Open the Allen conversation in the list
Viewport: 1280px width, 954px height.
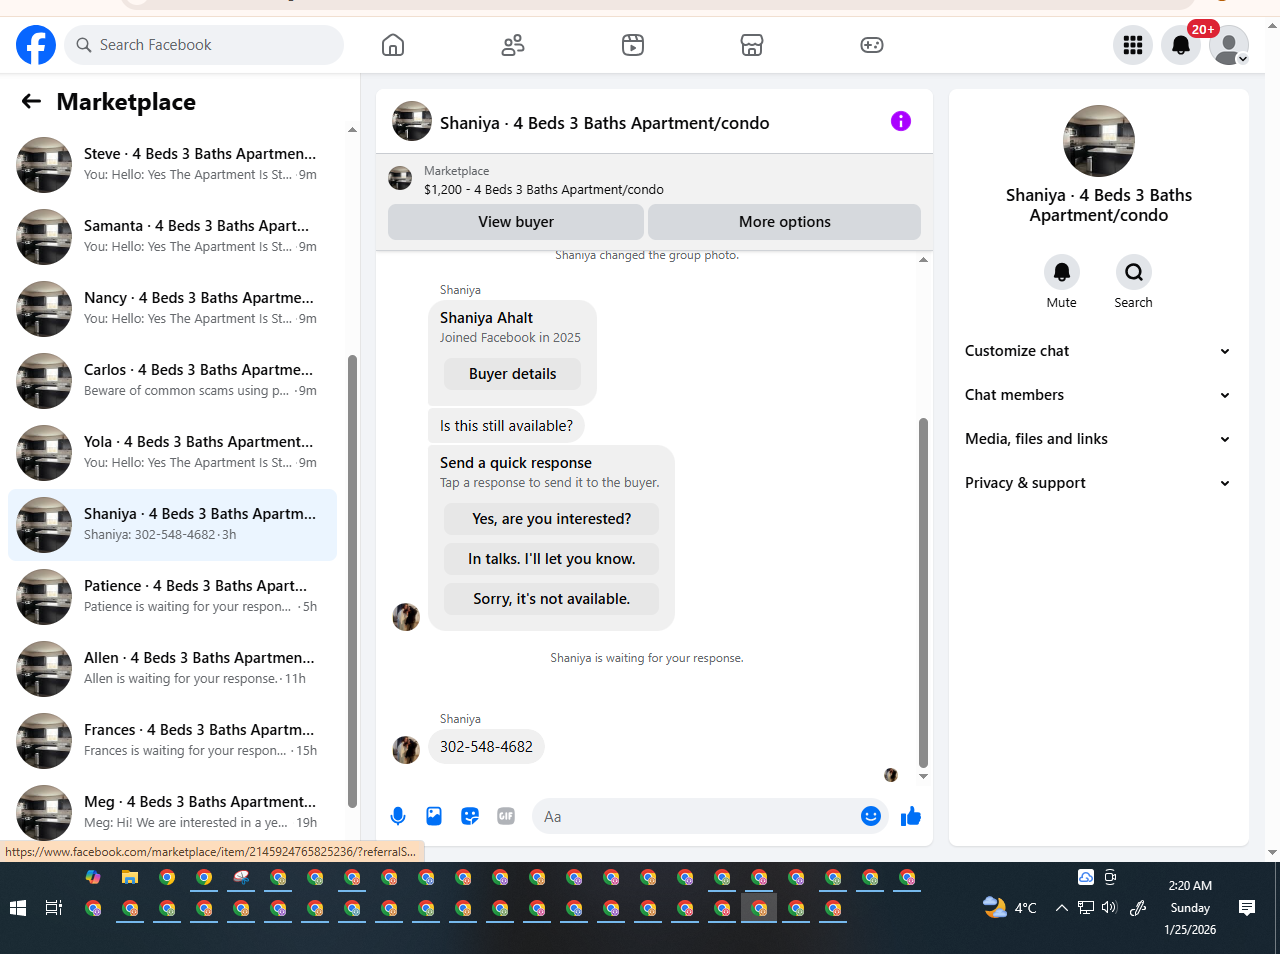[172, 669]
